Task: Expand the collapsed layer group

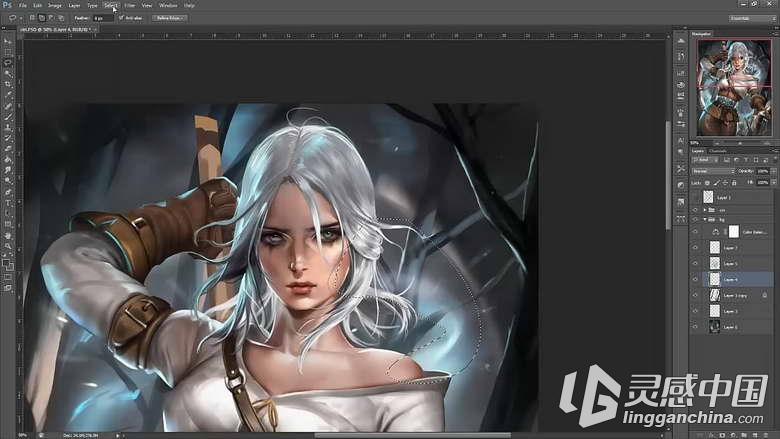Action: click(705, 210)
